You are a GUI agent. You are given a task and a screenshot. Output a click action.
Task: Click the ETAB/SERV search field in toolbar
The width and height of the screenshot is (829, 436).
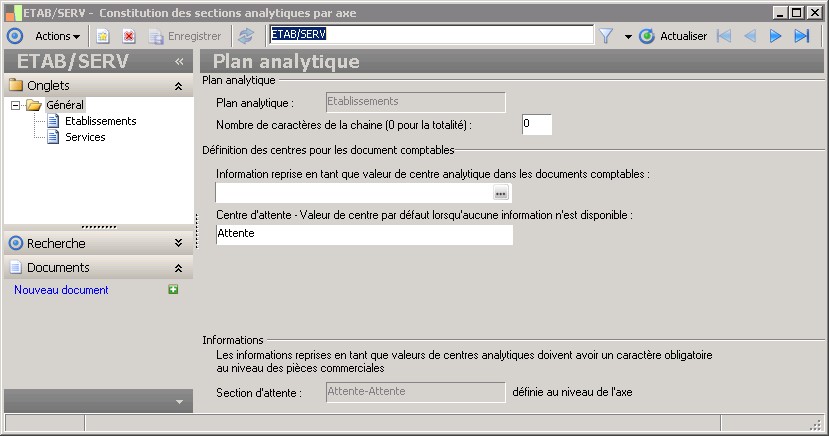[x=431, y=35]
